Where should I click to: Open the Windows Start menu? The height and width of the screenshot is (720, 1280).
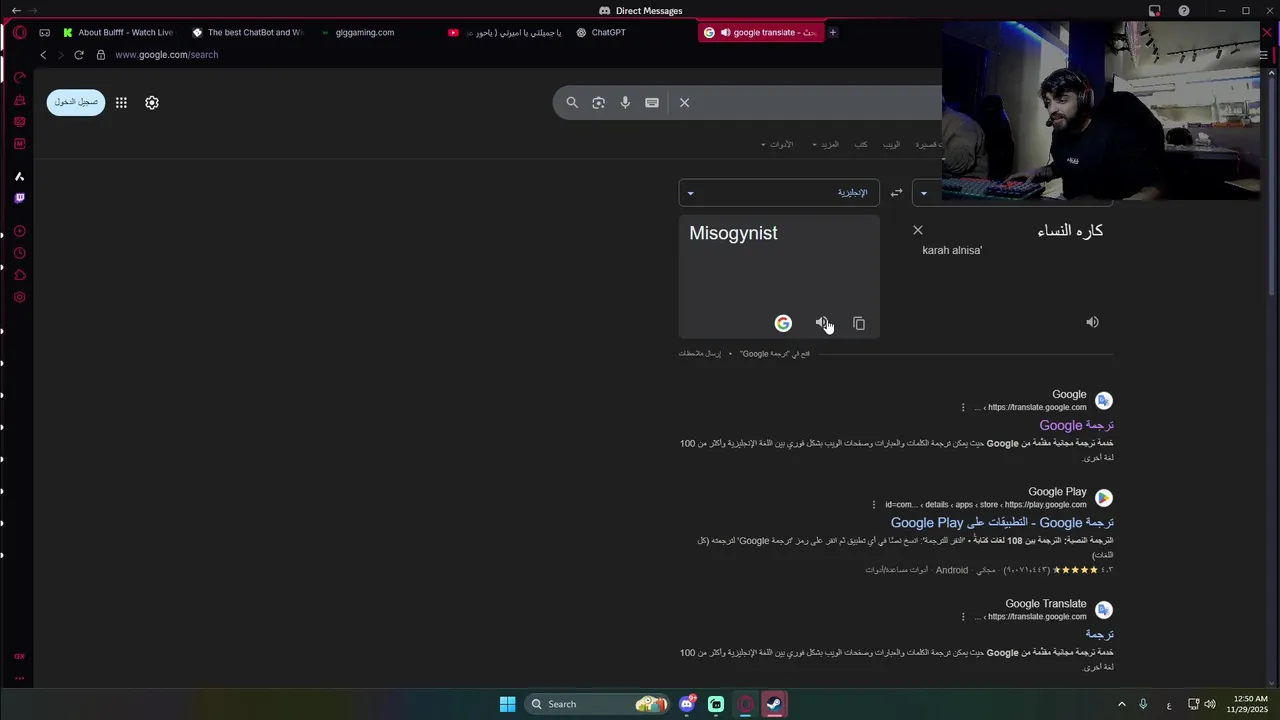click(x=507, y=704)
